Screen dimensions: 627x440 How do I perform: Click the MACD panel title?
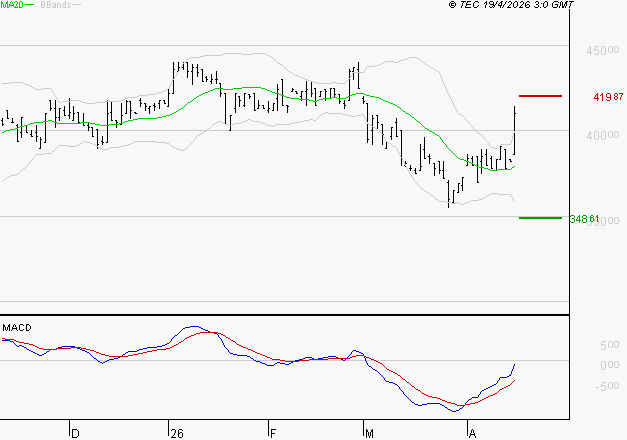coord(17,328)
